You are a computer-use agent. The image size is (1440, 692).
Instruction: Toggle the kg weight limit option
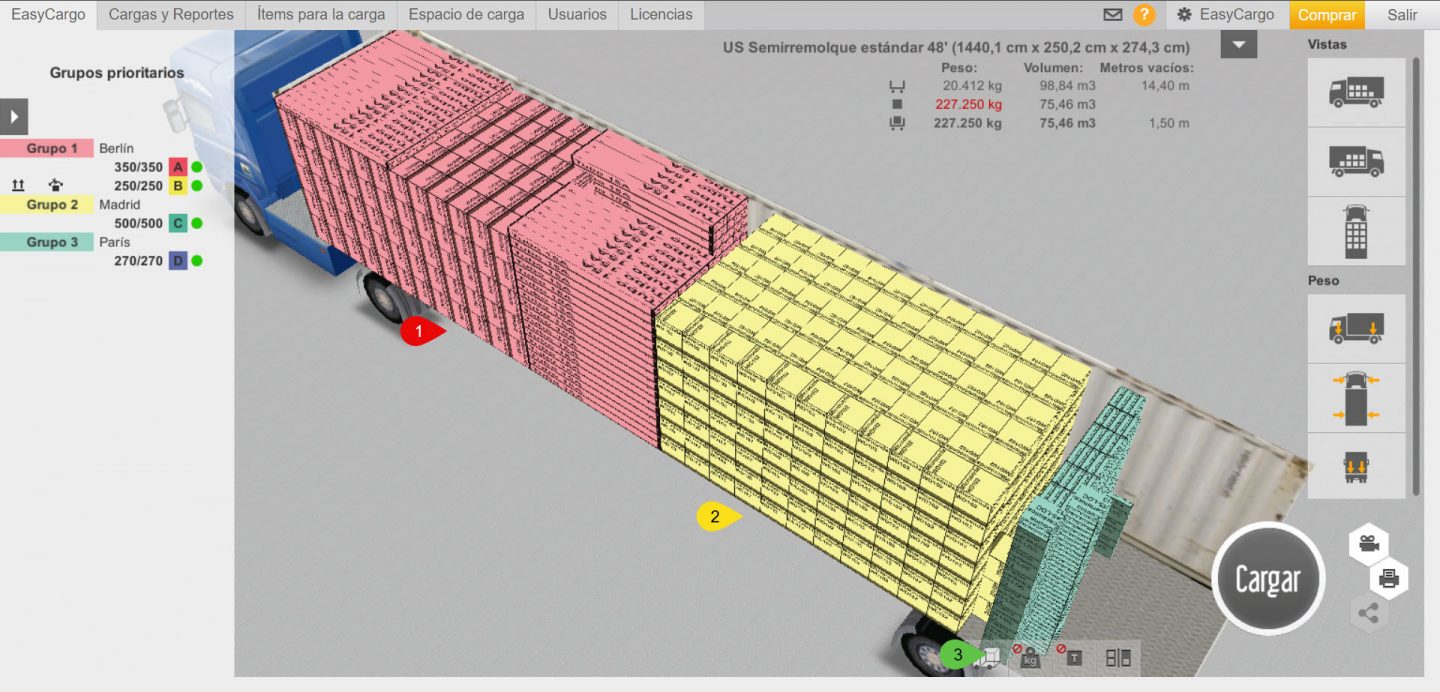1029,657
